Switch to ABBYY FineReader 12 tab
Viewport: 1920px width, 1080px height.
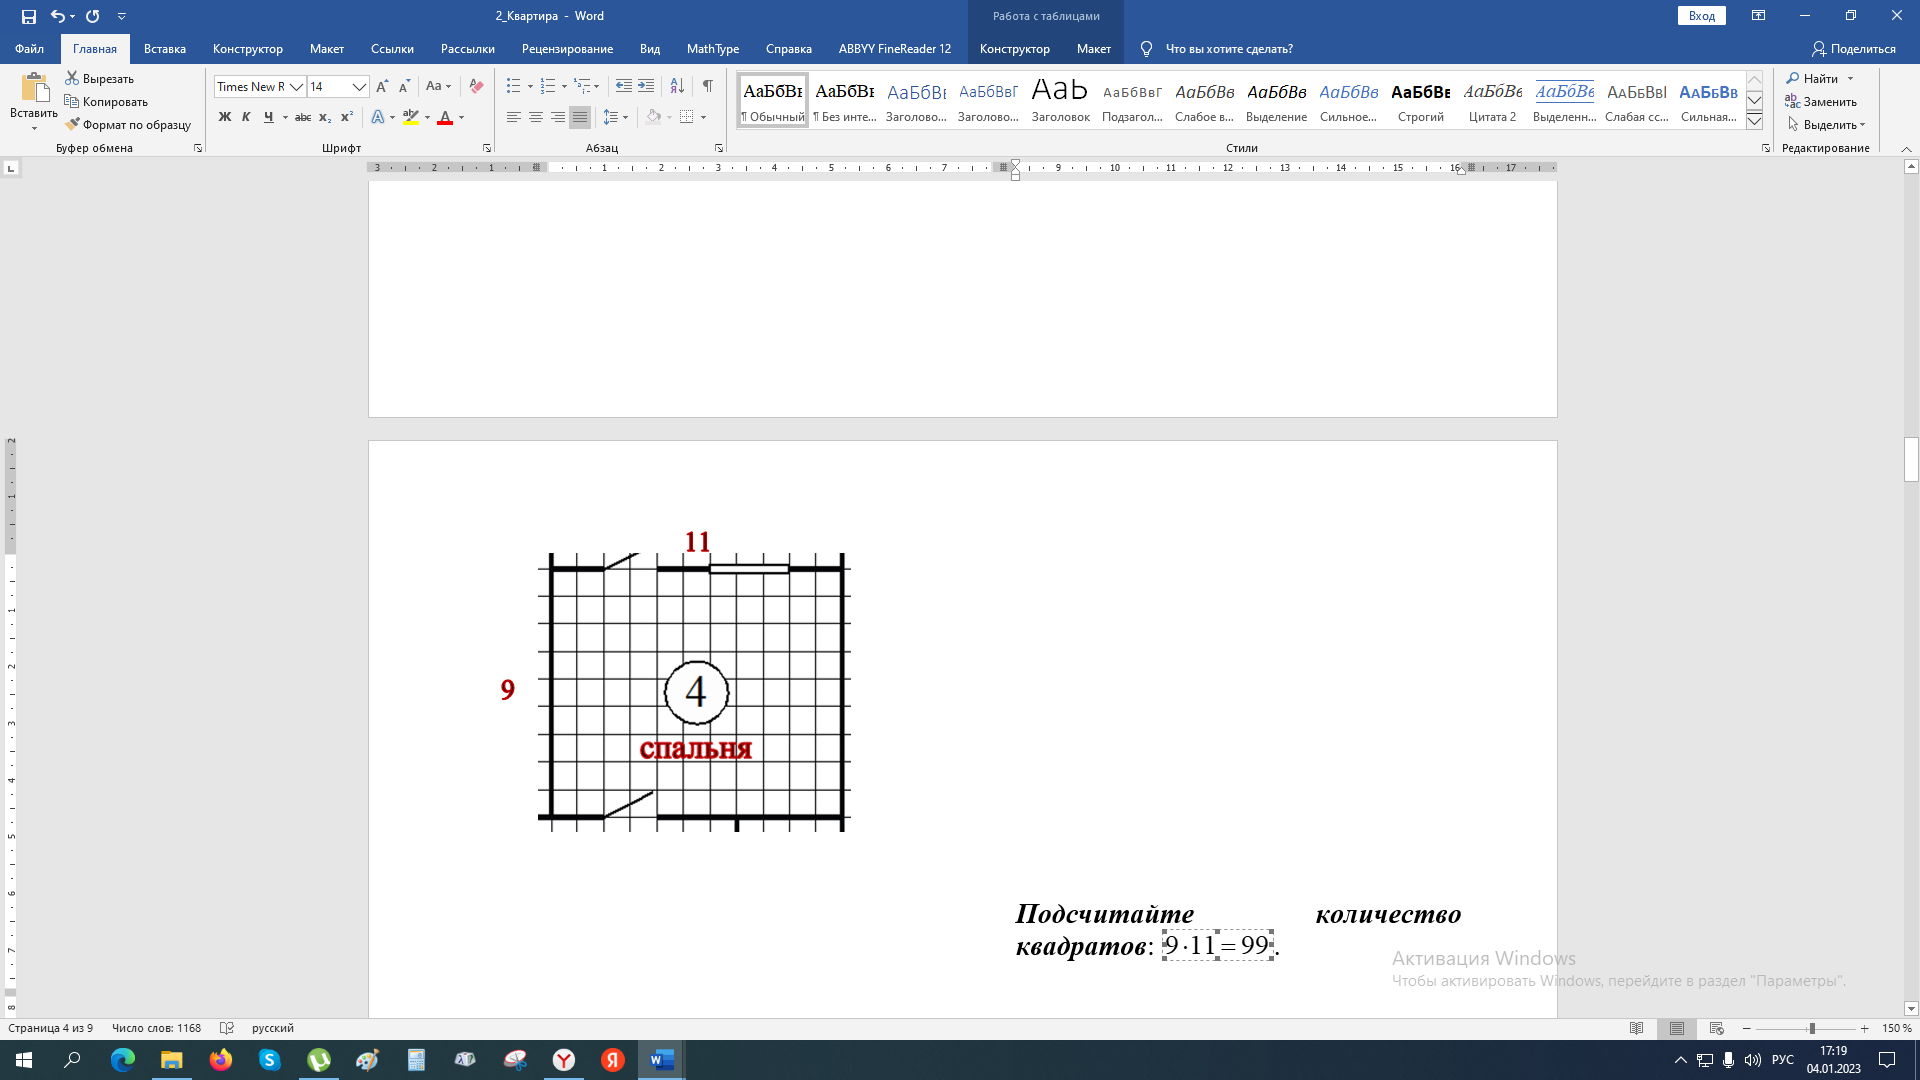tap(895, 48)
